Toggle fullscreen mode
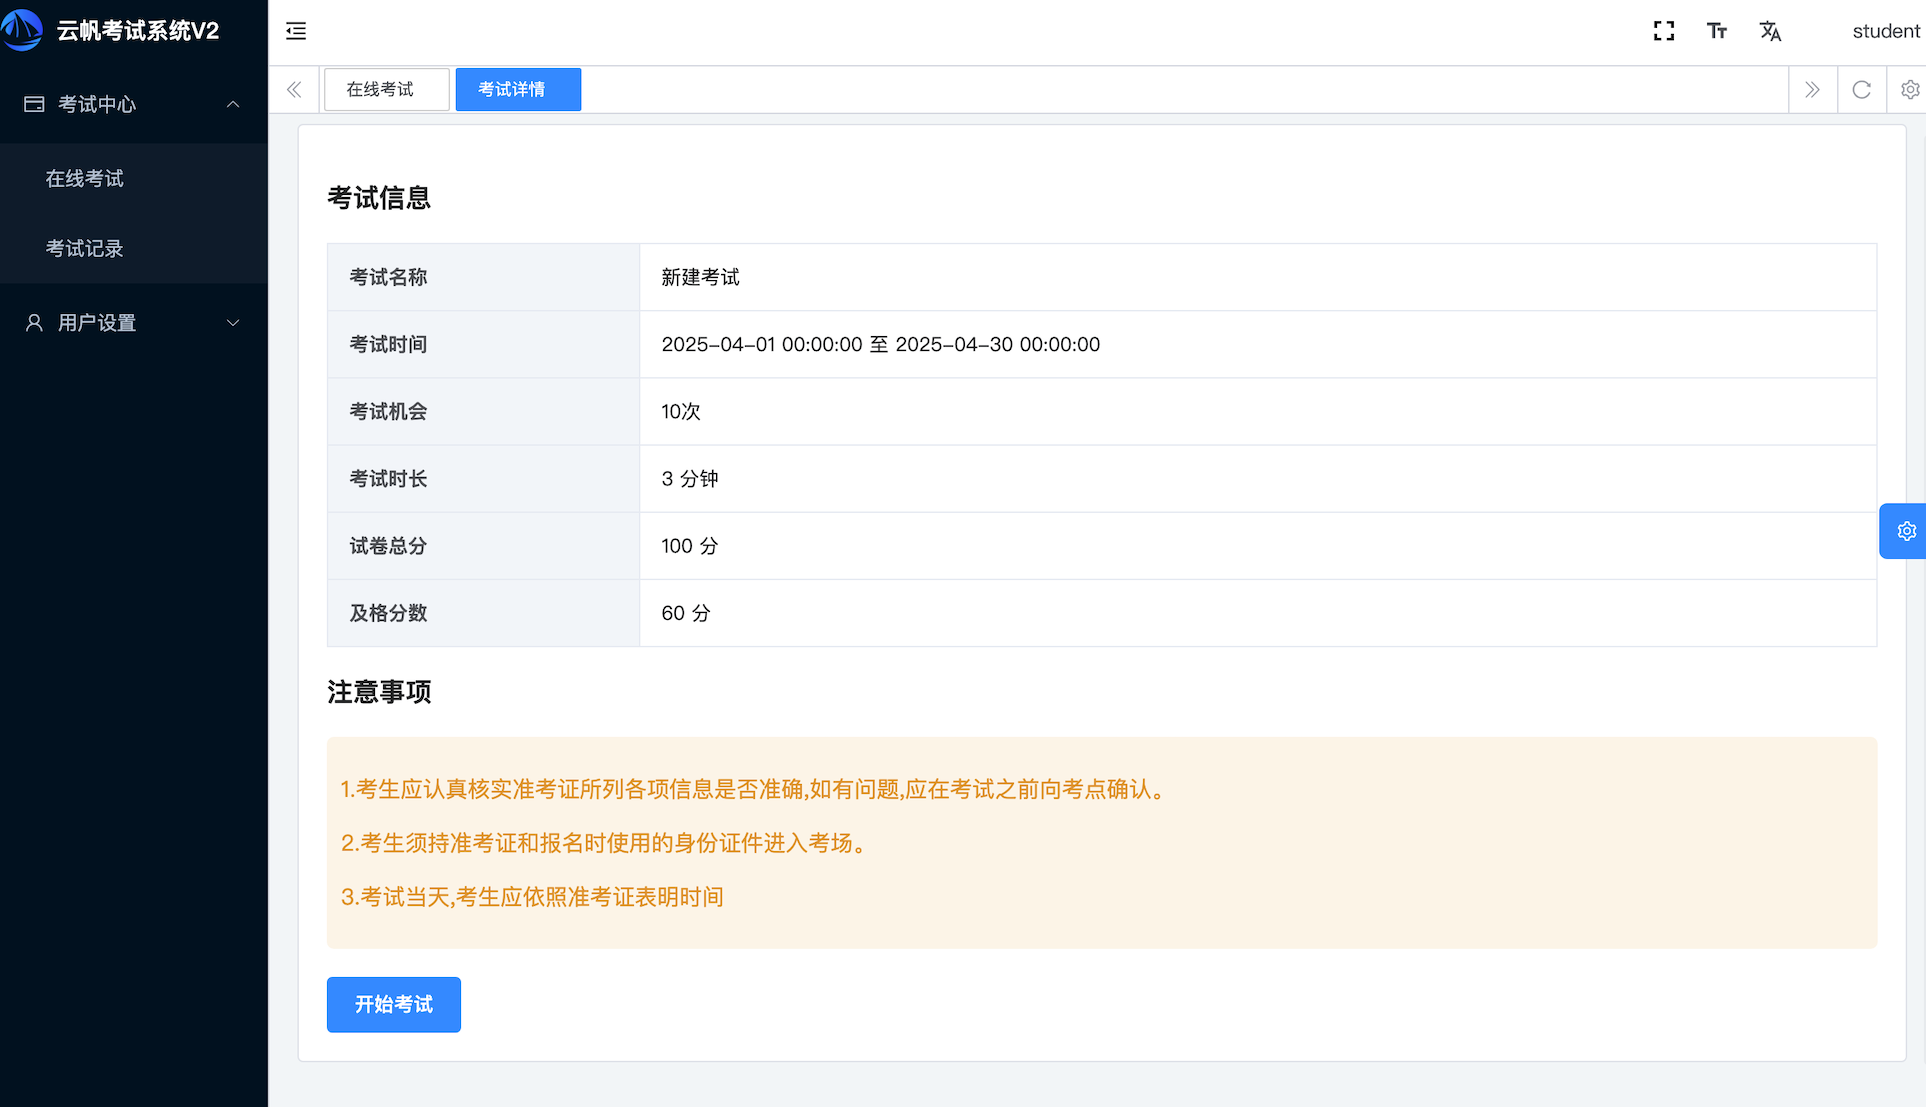This screenshot has height=1107, width=1926. (x=1663, y=31)
